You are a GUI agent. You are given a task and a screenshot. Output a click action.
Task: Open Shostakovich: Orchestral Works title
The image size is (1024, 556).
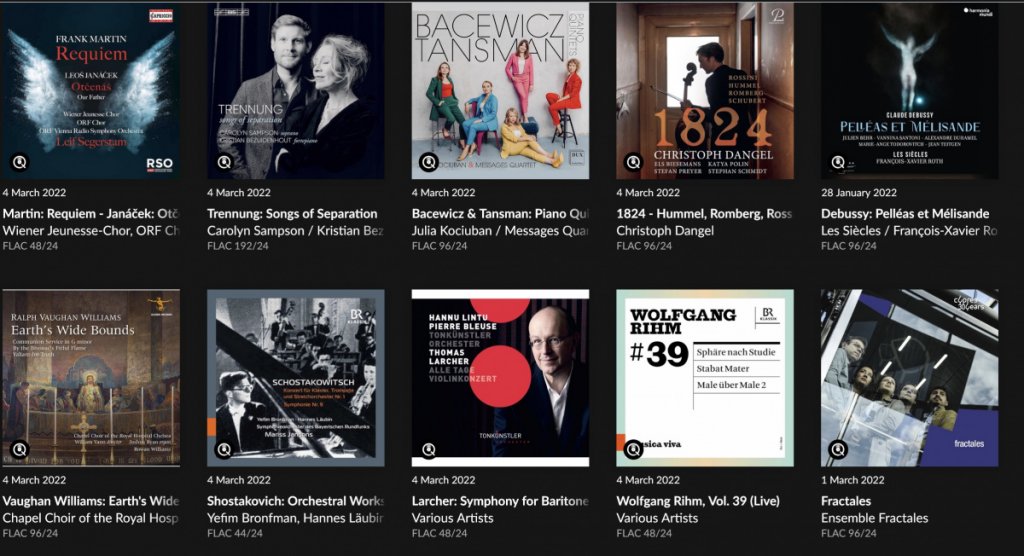pos(295,501)
